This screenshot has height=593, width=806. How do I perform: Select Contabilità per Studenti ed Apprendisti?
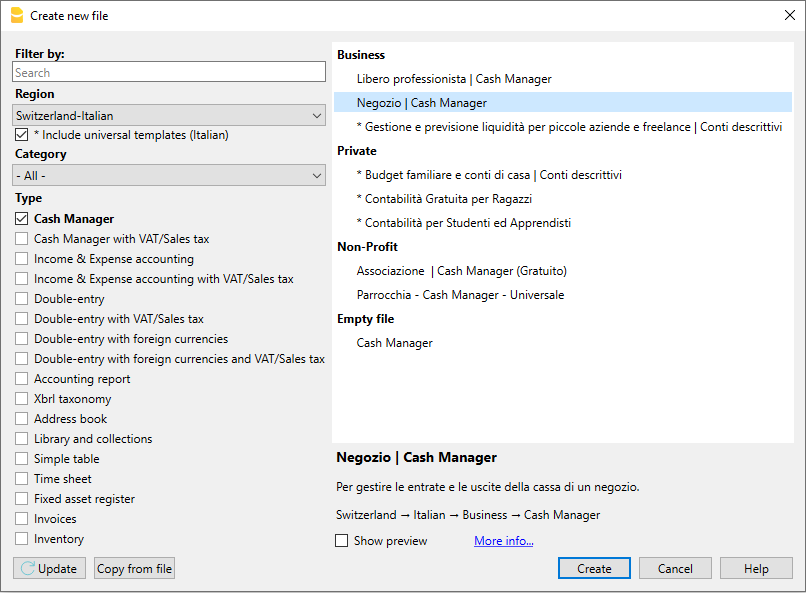[563, 223]
